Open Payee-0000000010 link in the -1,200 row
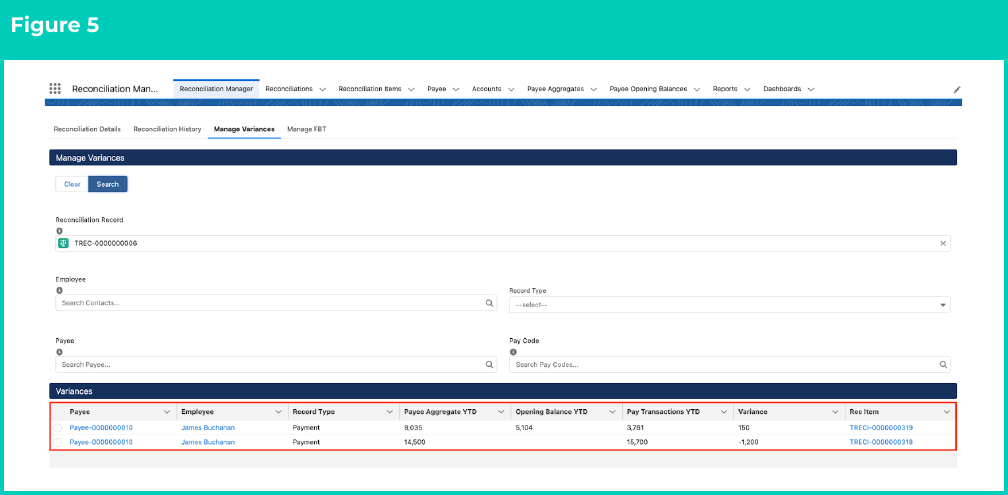Screen dimensions: 1008x495 tap(101, 442)
